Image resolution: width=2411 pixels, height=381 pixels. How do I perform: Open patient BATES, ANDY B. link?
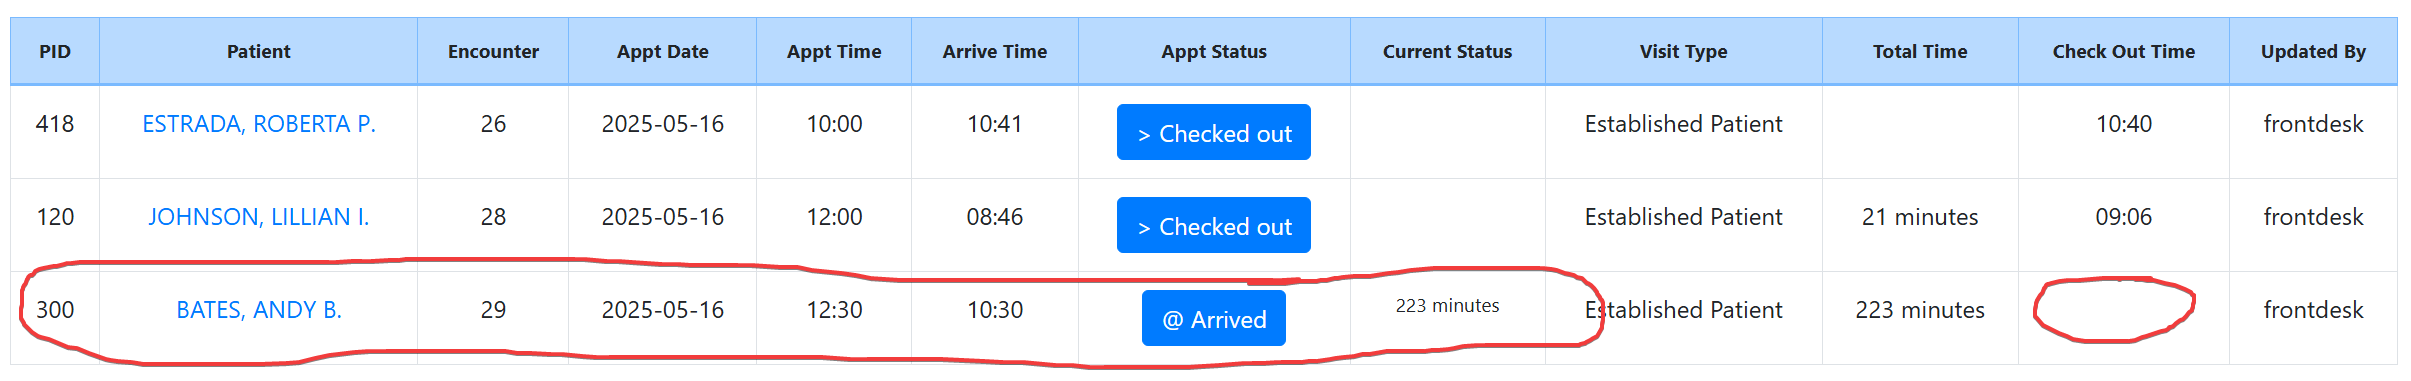pyautogui.click(x=259, y=310)
